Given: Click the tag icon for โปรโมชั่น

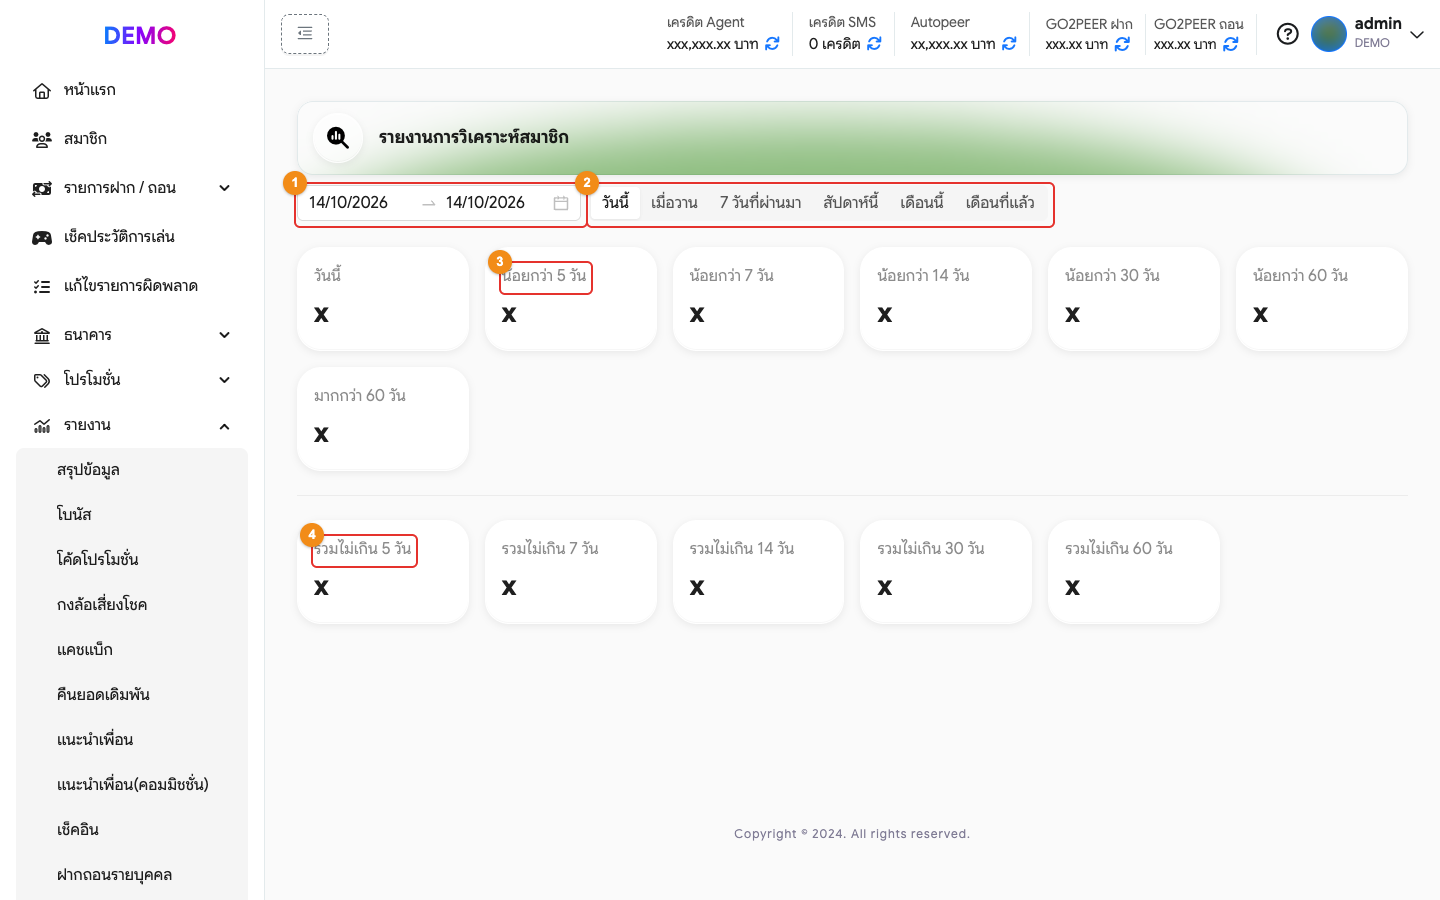Looking at the screenshot, I should pos(42,381).
